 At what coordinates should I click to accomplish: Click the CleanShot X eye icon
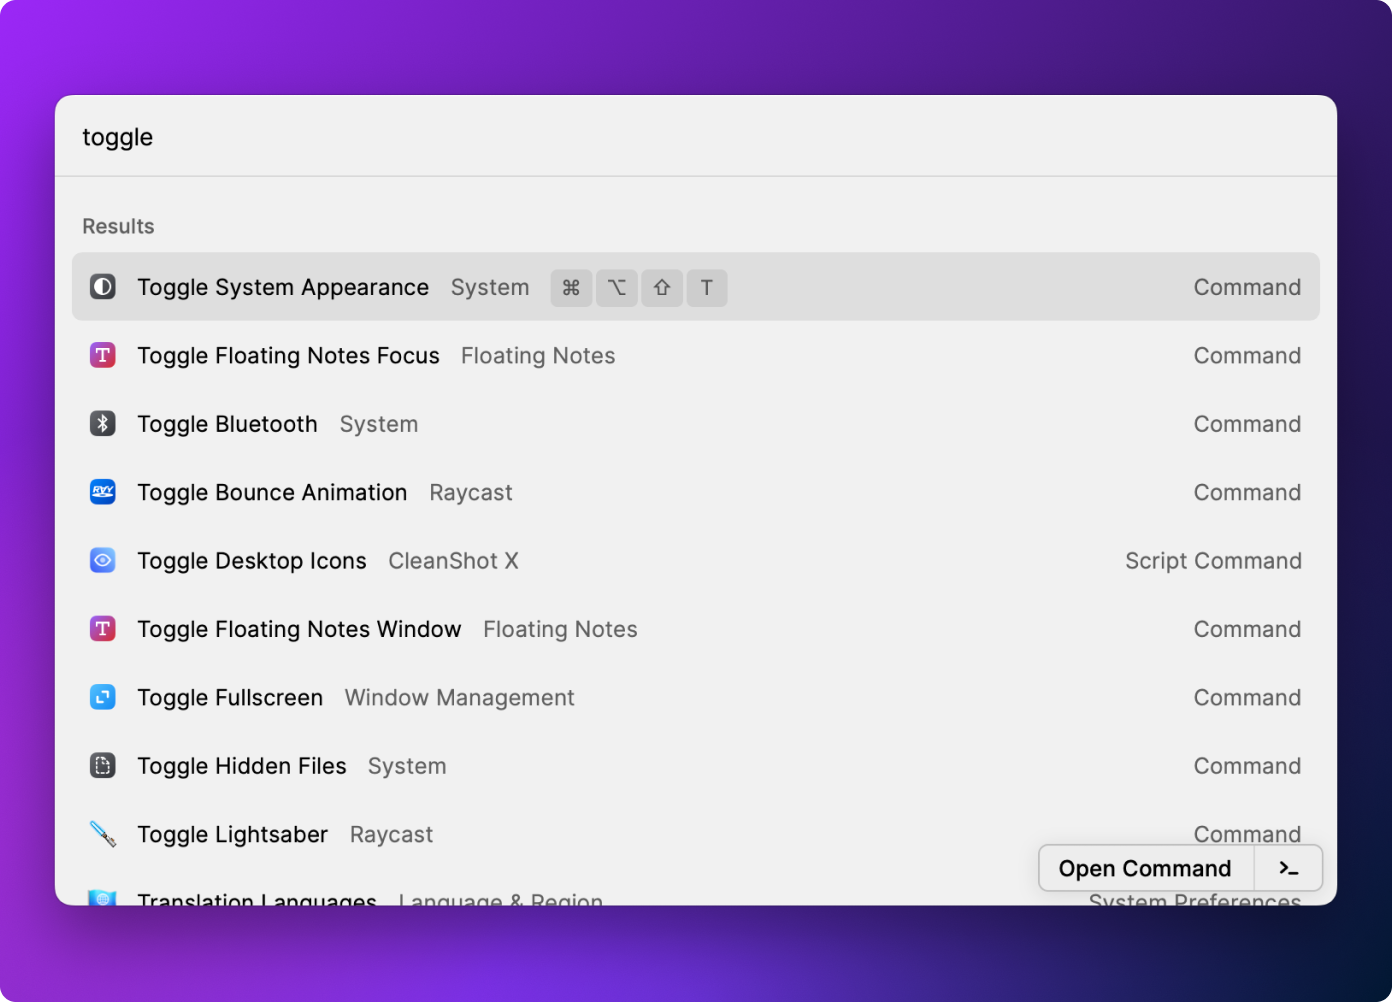pyautogui.click(x=103, y=561)
